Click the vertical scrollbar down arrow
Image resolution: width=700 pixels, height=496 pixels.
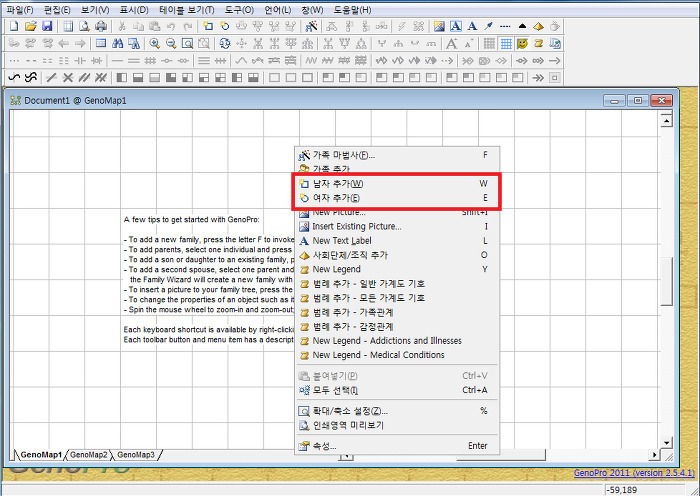coord(667,443)
